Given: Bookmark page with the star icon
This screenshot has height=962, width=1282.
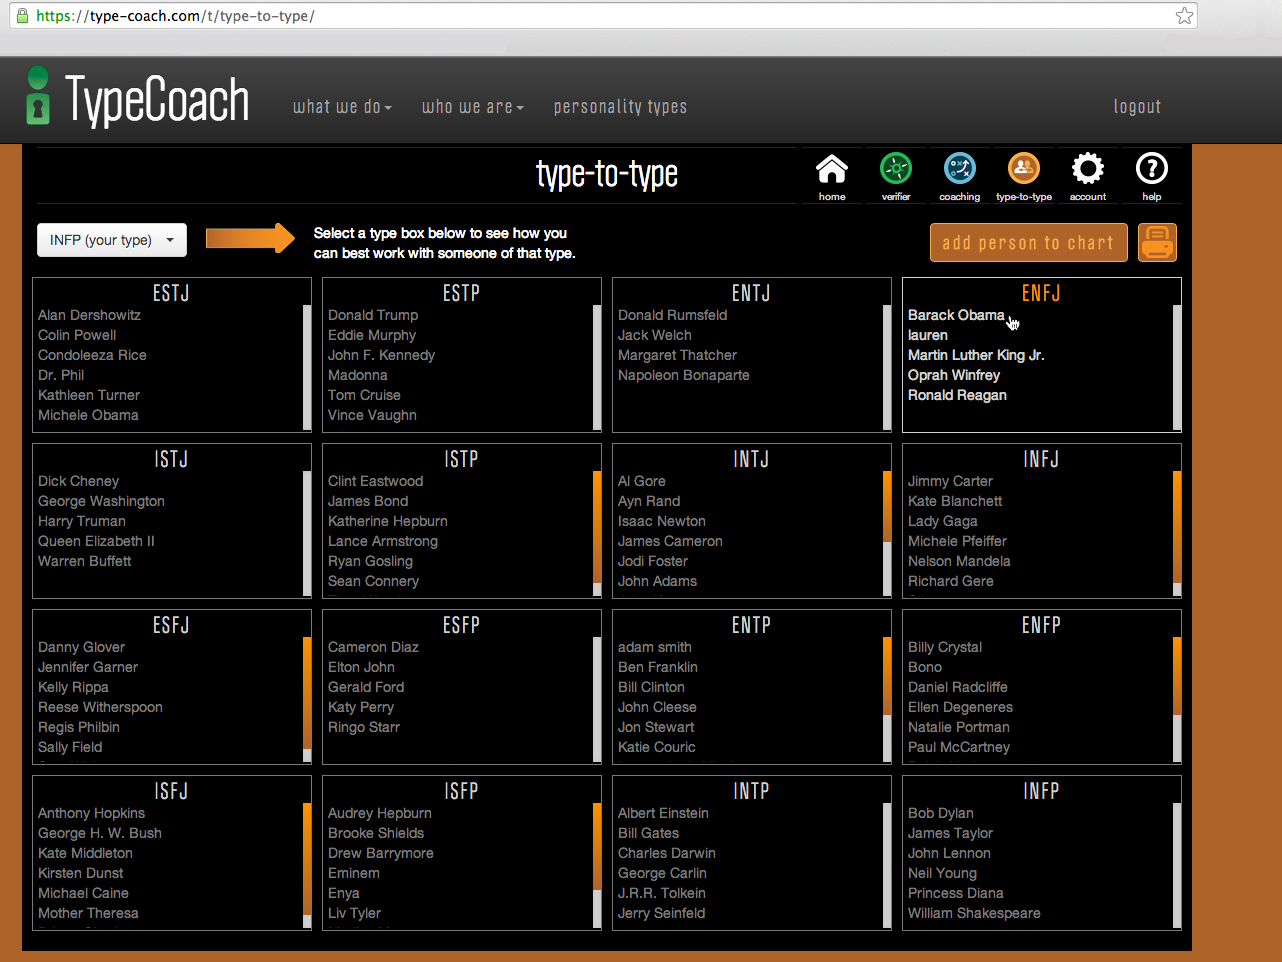Looking at the screenshot, I should tap(1184, 15).
